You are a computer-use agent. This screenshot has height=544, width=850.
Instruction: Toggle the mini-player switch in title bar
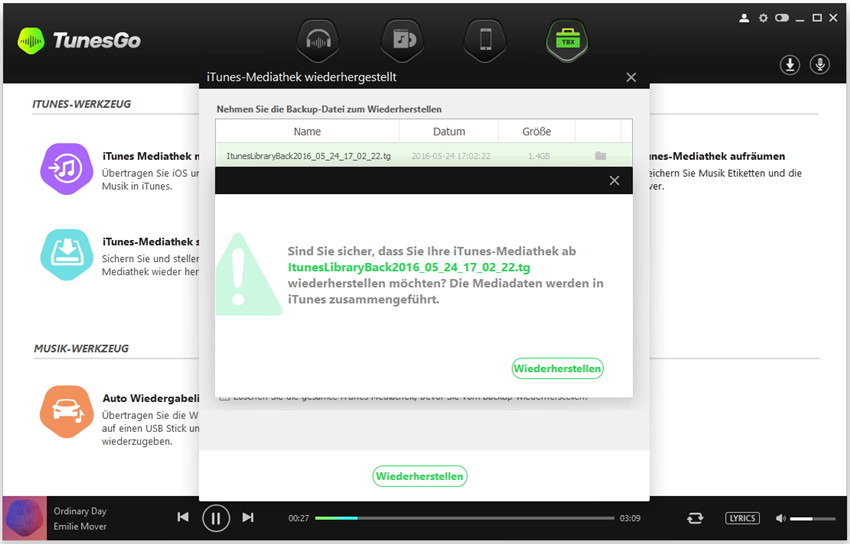tap(782, 18)
